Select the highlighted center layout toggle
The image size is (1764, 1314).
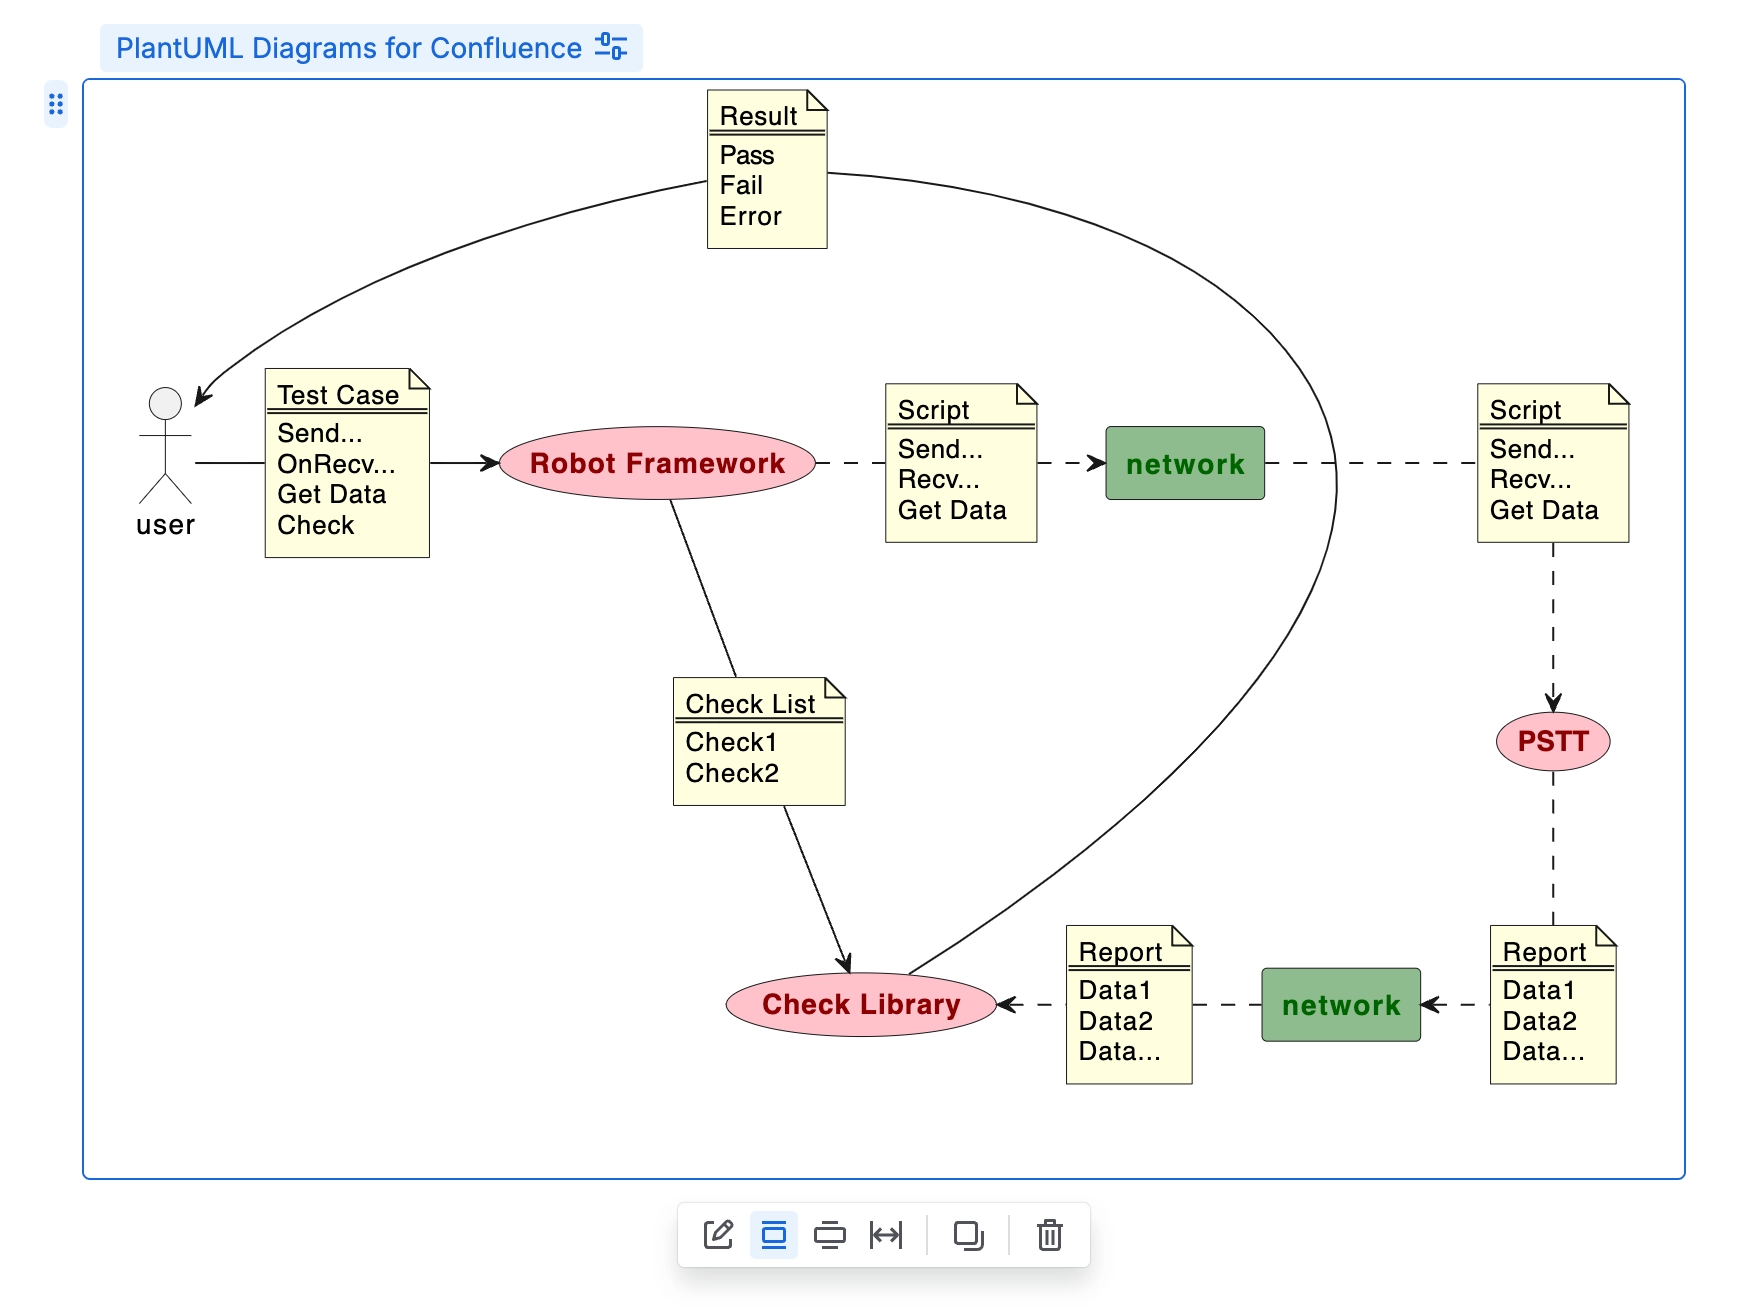[x=772, y=1235]
